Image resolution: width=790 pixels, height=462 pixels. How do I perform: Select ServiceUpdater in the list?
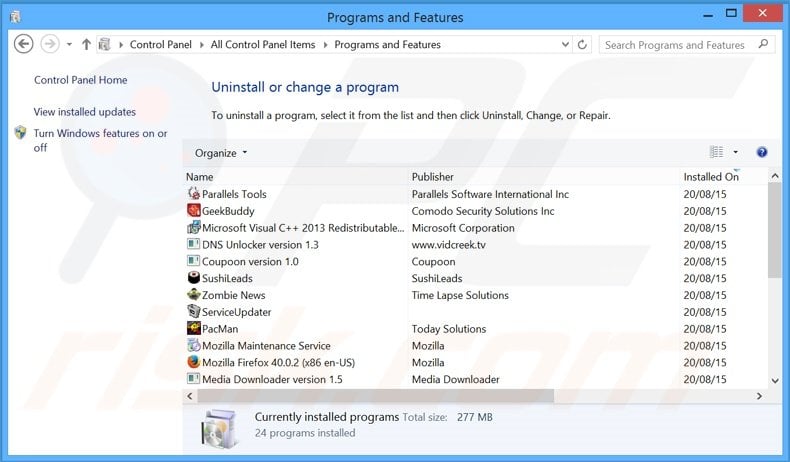(x=237, y=312)
